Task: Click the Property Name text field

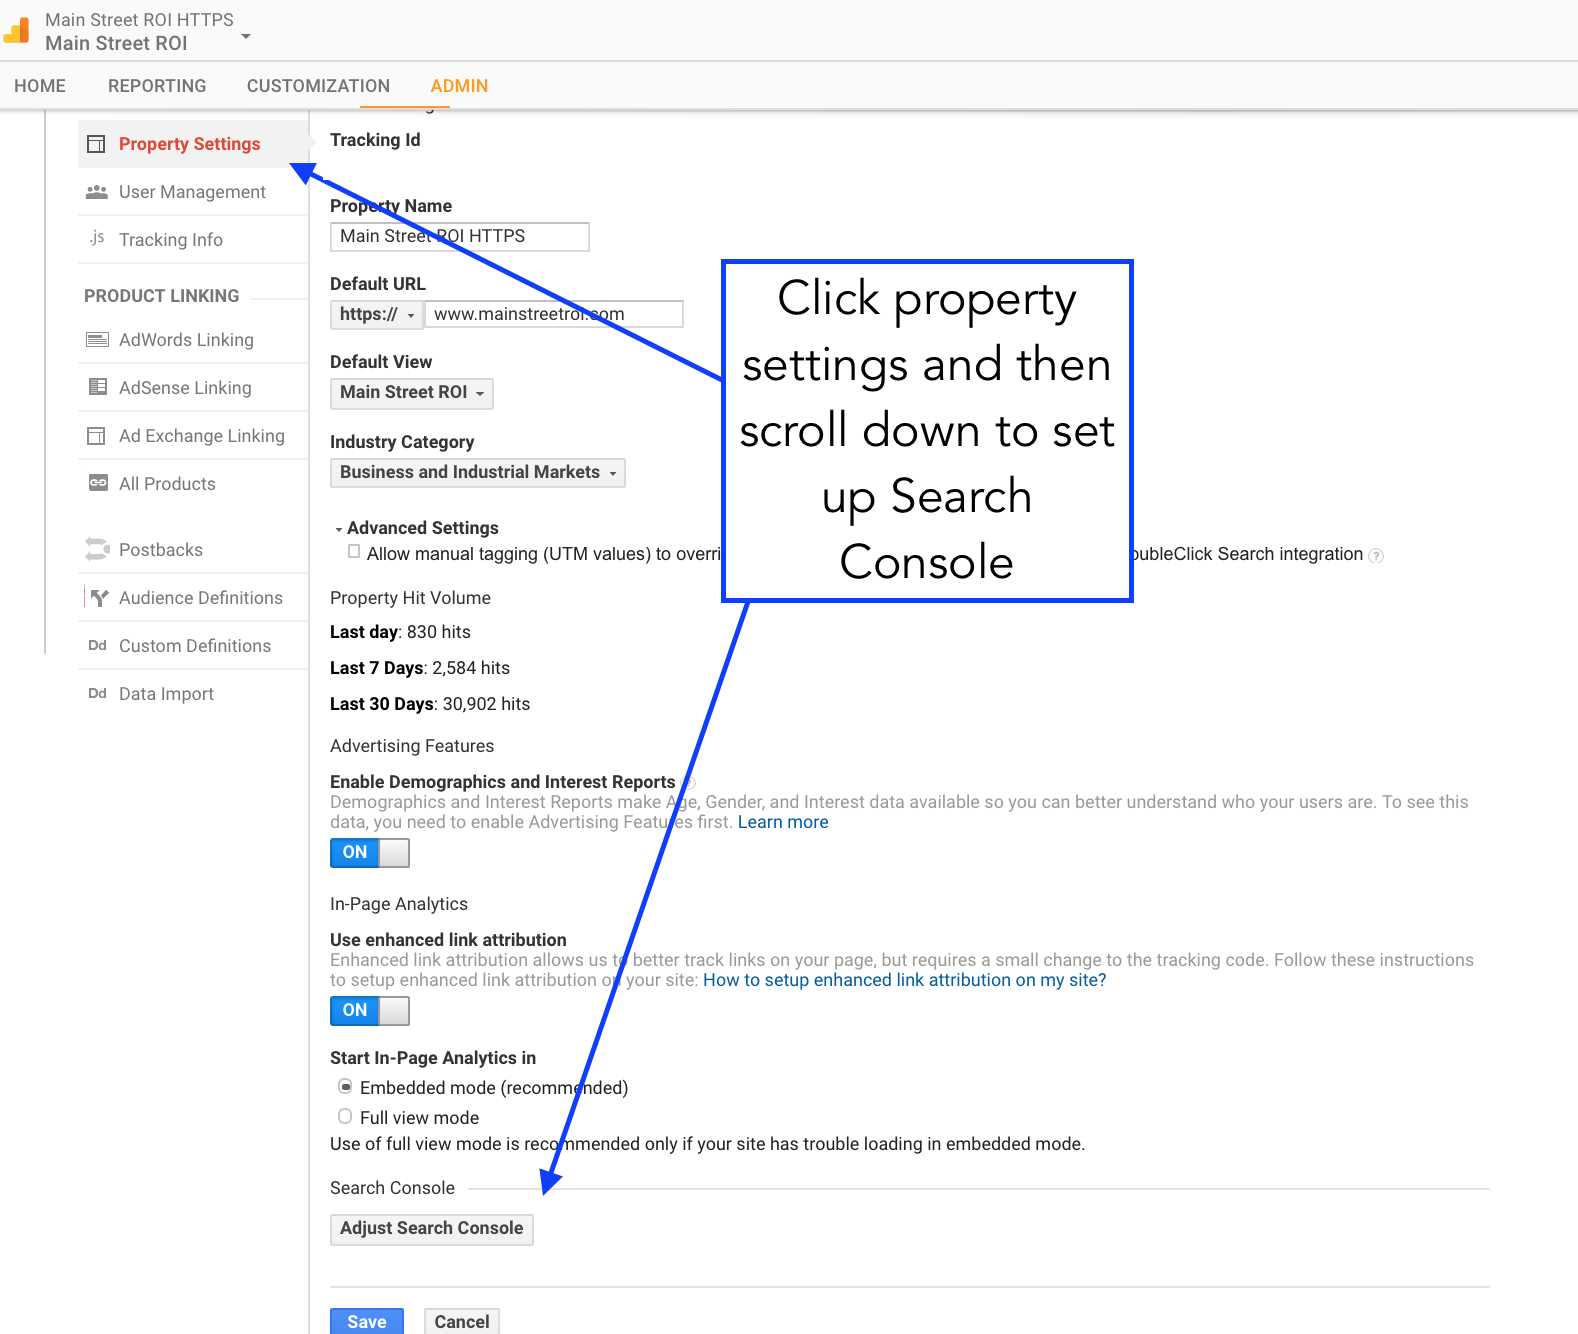Action: (x=459, y=237)
